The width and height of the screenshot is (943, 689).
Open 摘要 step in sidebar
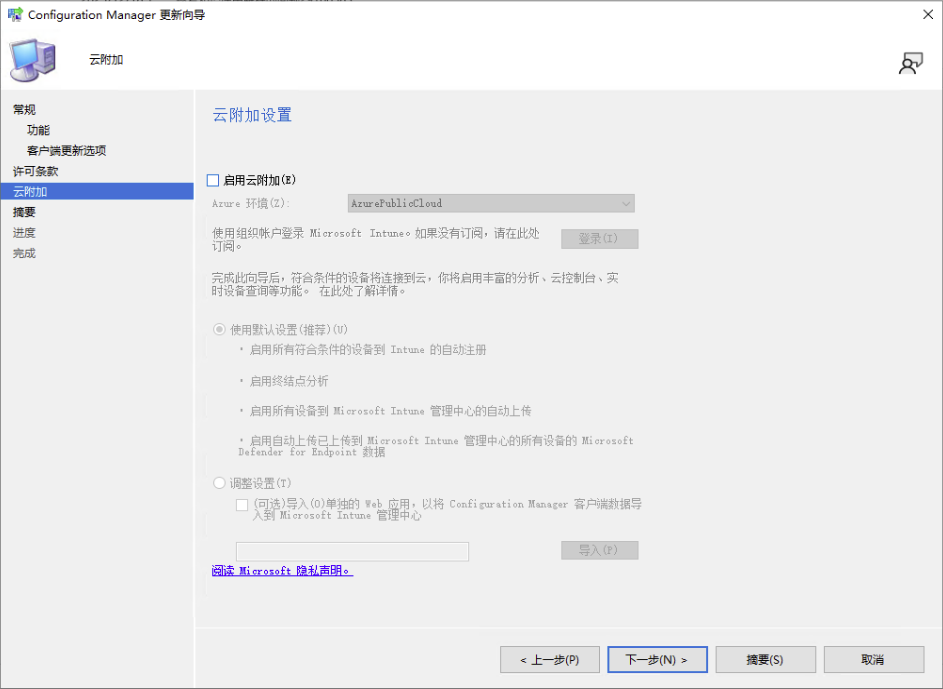point(24,212)
